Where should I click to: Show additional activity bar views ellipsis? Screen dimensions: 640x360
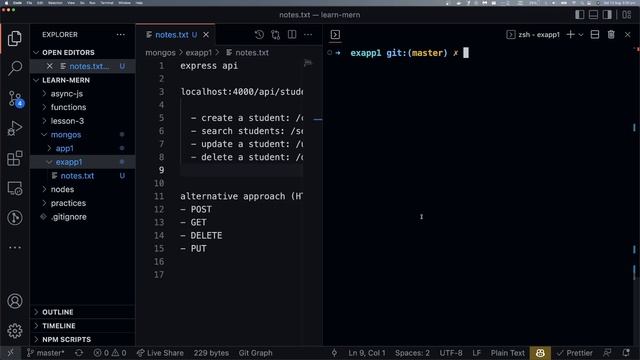pos(15,247)
